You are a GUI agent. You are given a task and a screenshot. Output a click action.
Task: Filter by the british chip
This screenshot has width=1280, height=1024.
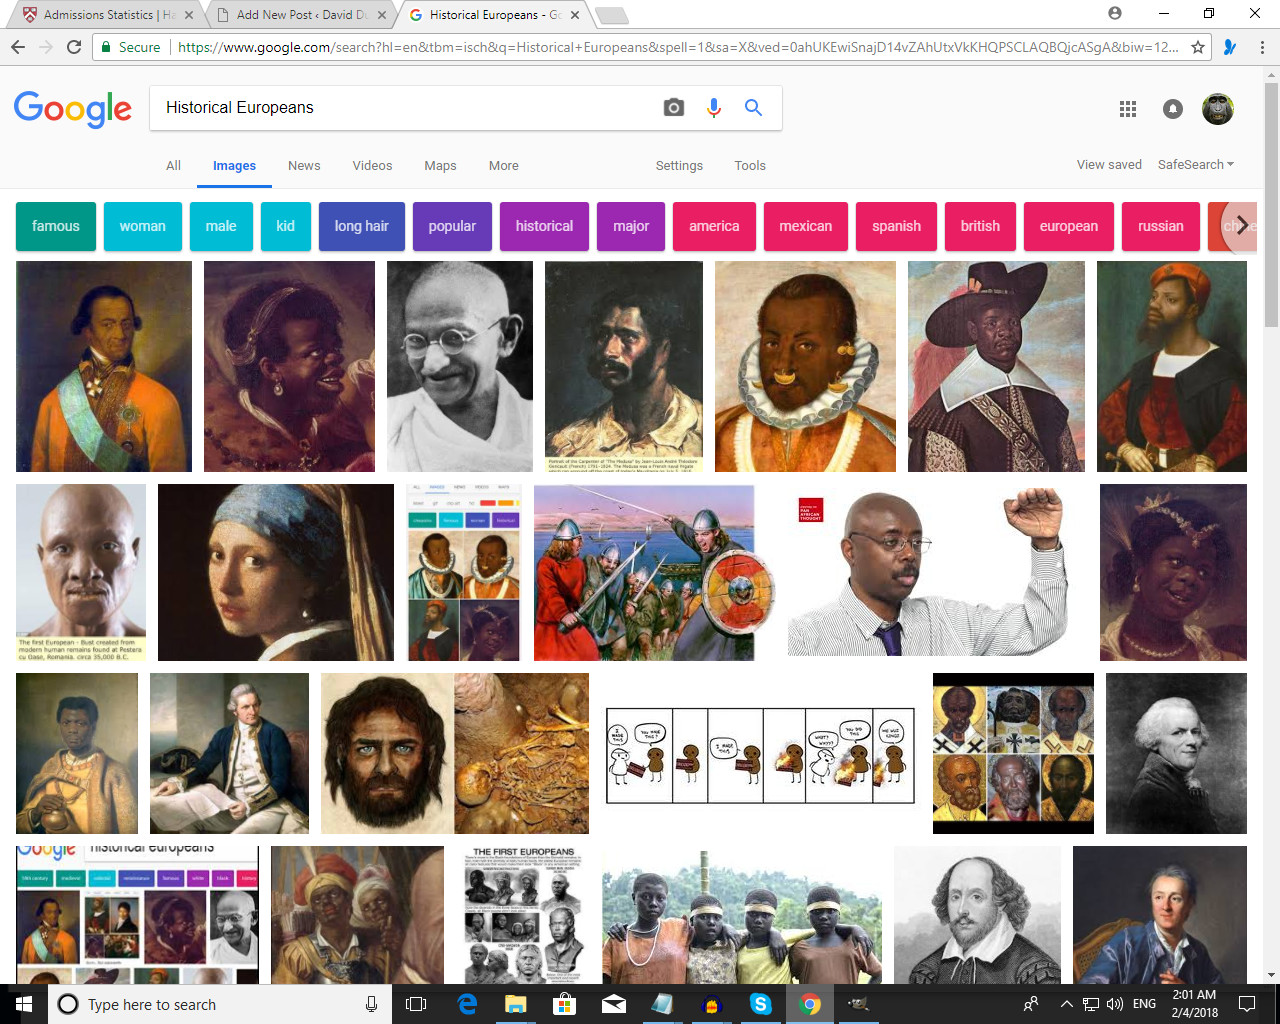pos(980,226)
